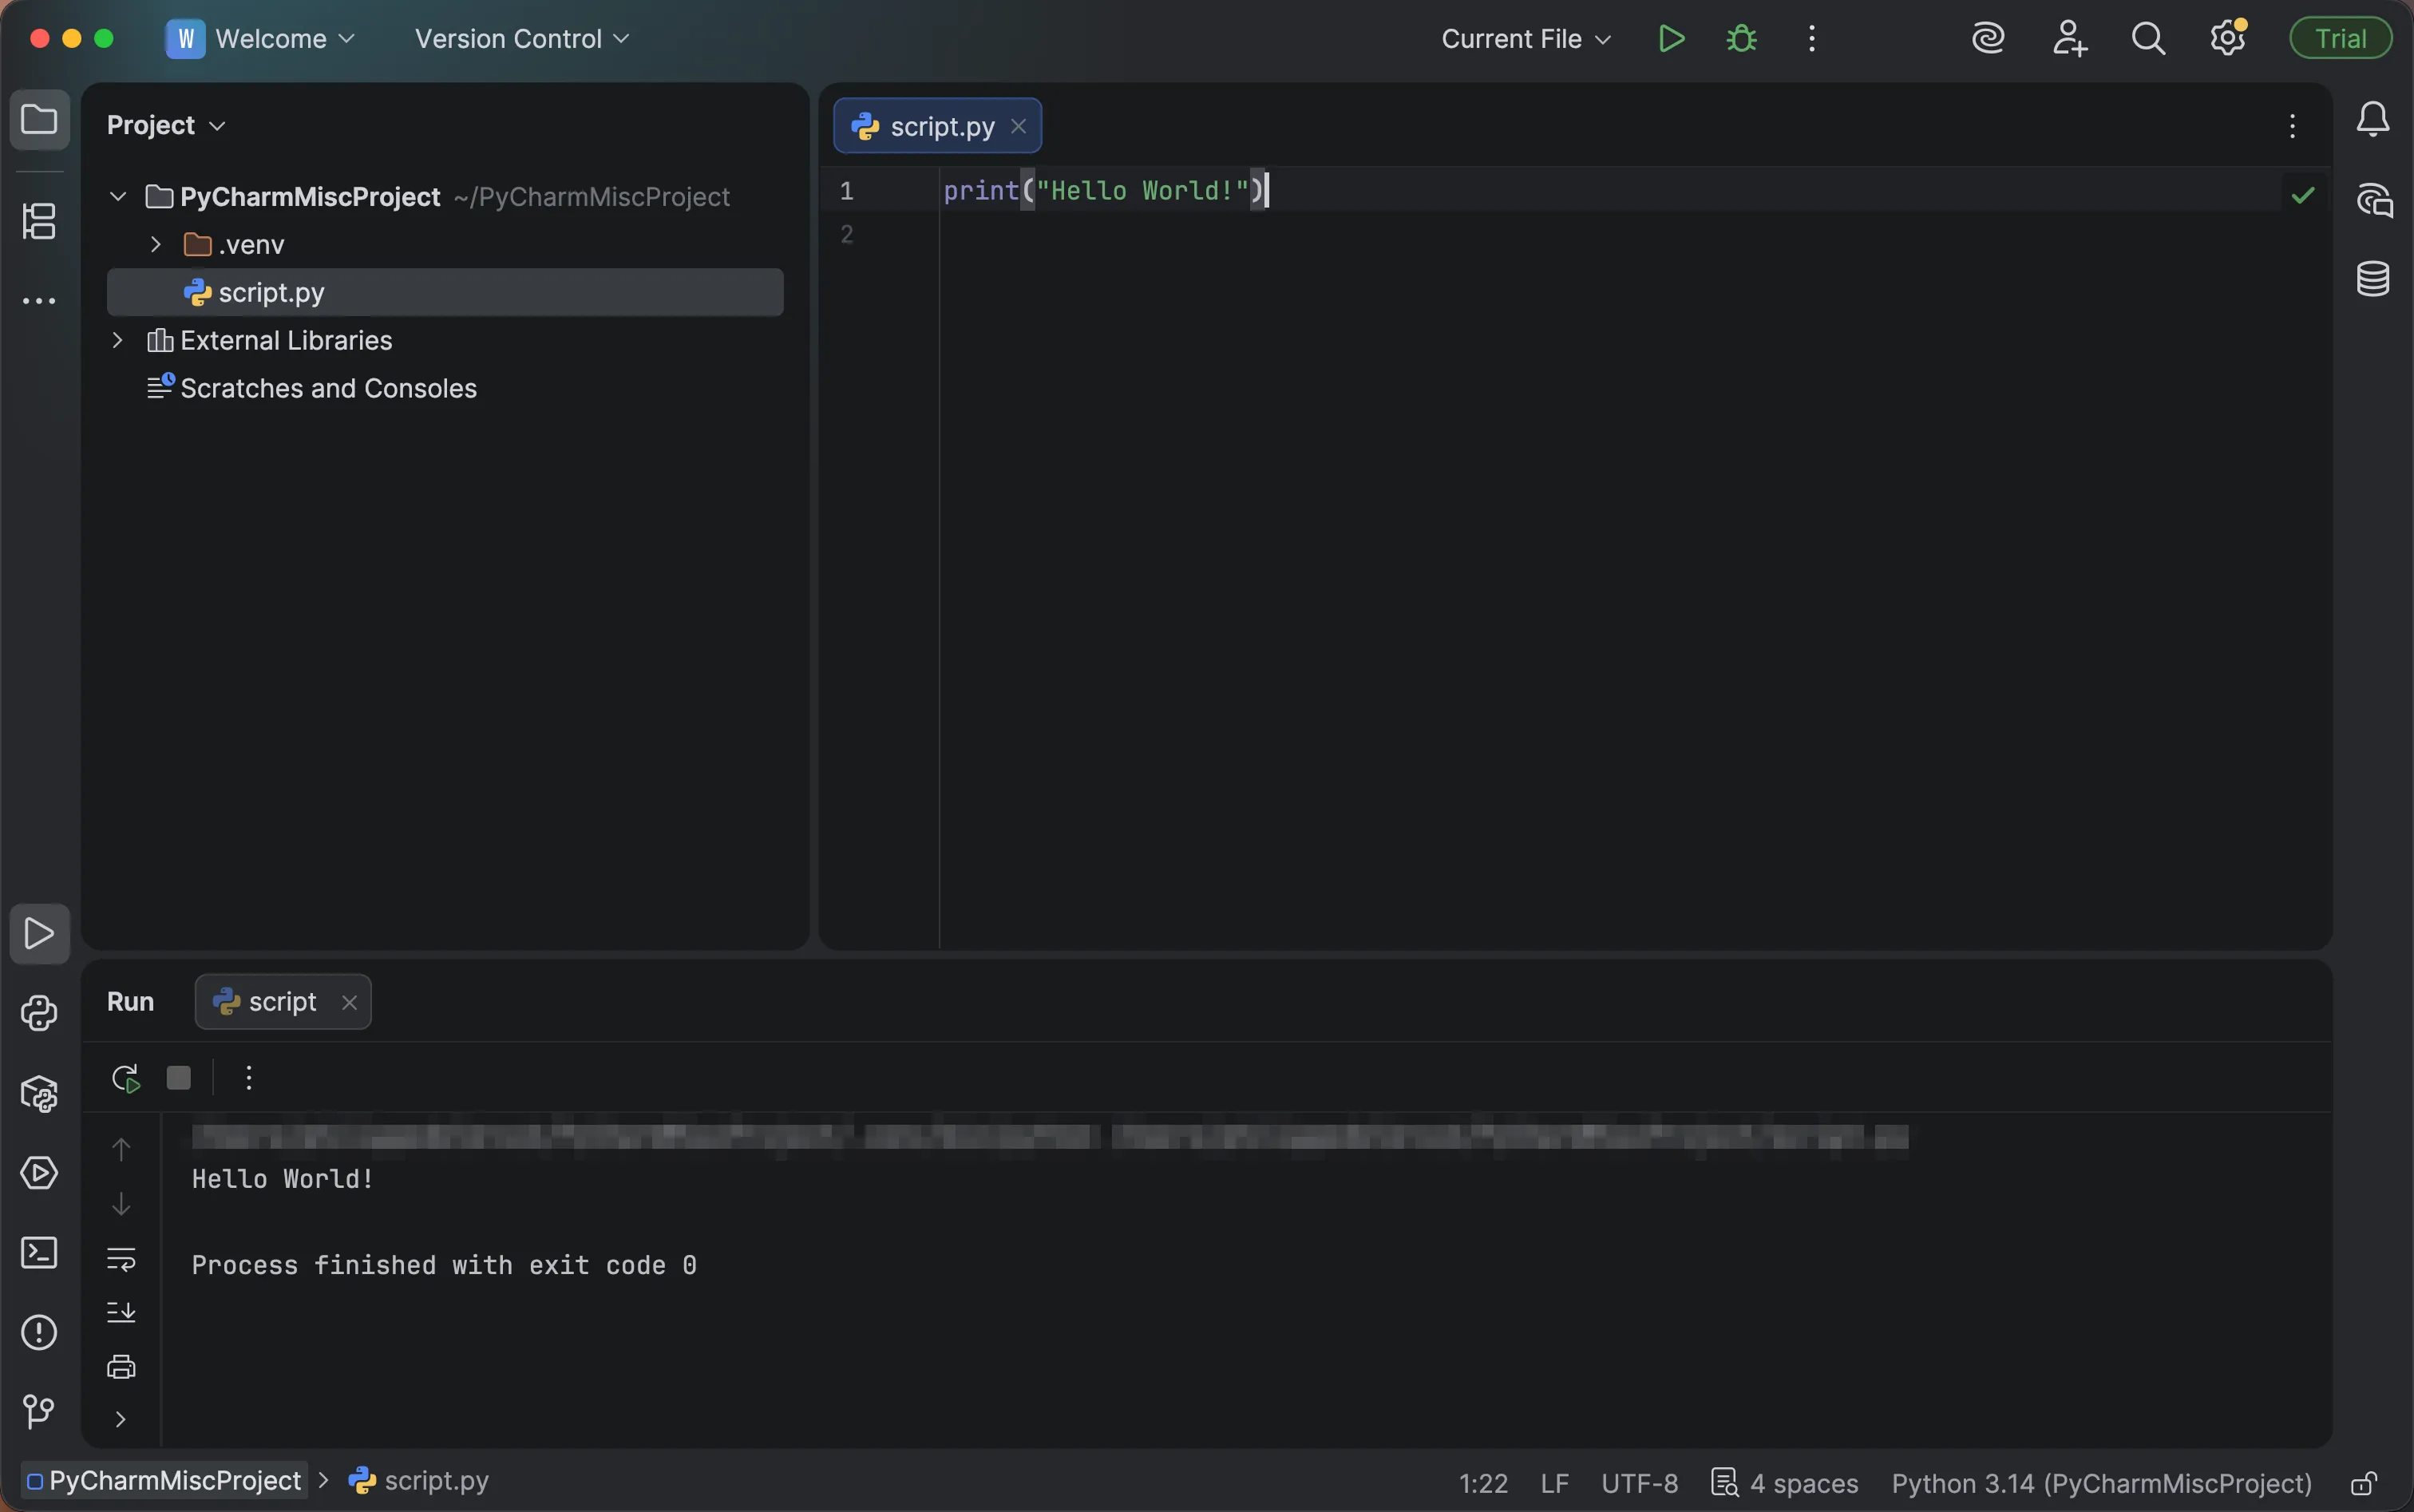Viewport: 2414px width, 1512px height.
Task: Close the script.py editor tab
Action: (x=1018, y=126)
